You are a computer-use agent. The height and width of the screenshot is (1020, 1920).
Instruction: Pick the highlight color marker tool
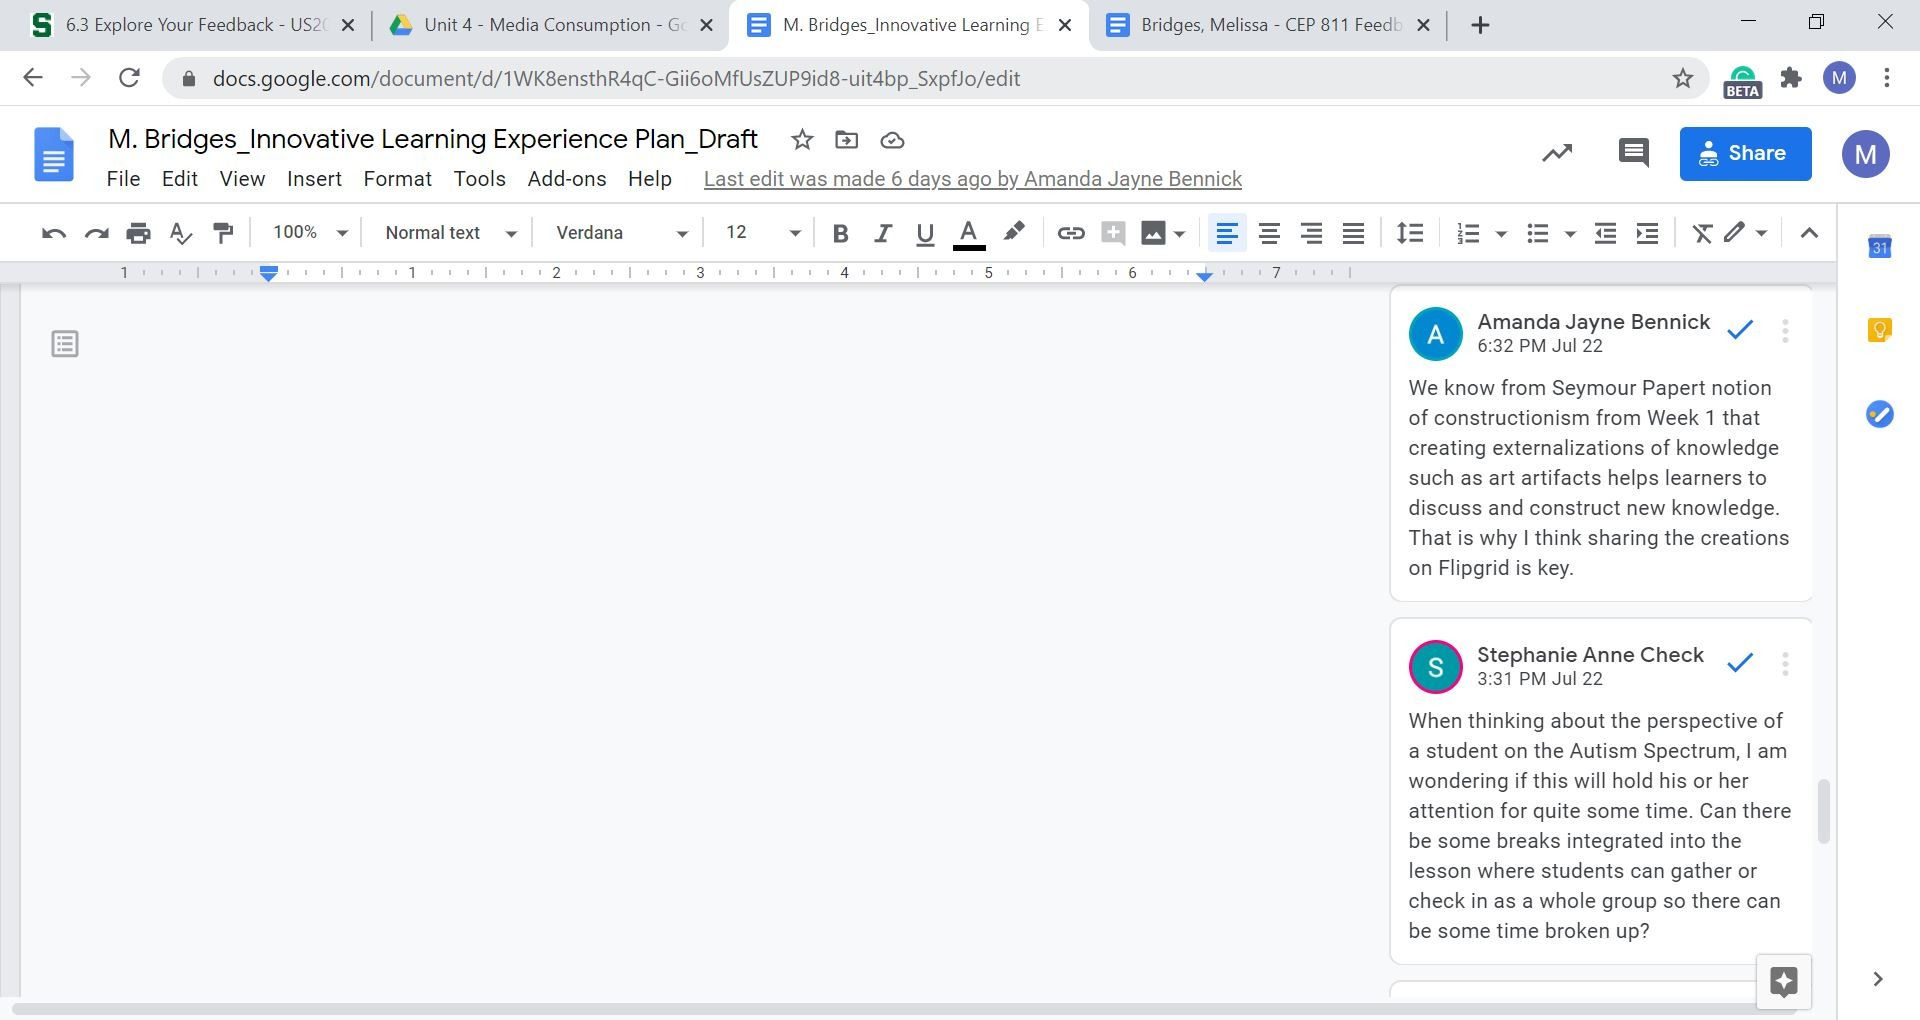click(1013, 233)
